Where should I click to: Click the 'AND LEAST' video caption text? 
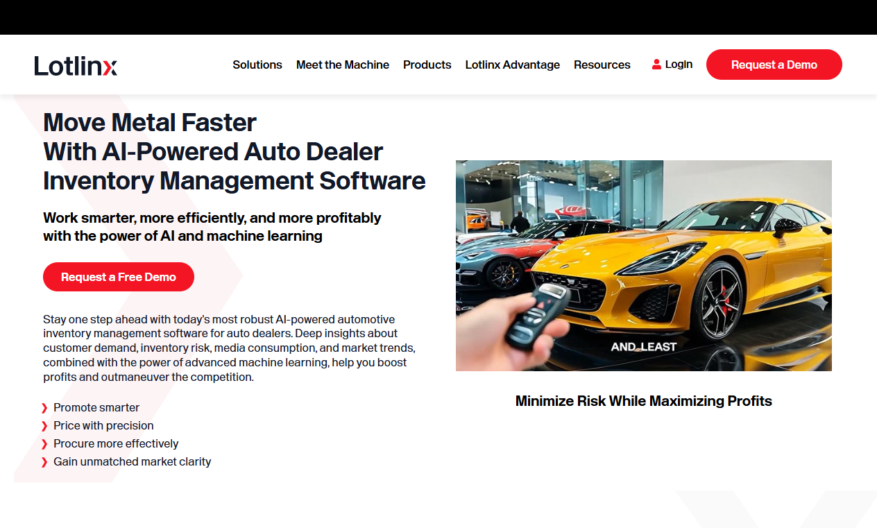[643, 347]
